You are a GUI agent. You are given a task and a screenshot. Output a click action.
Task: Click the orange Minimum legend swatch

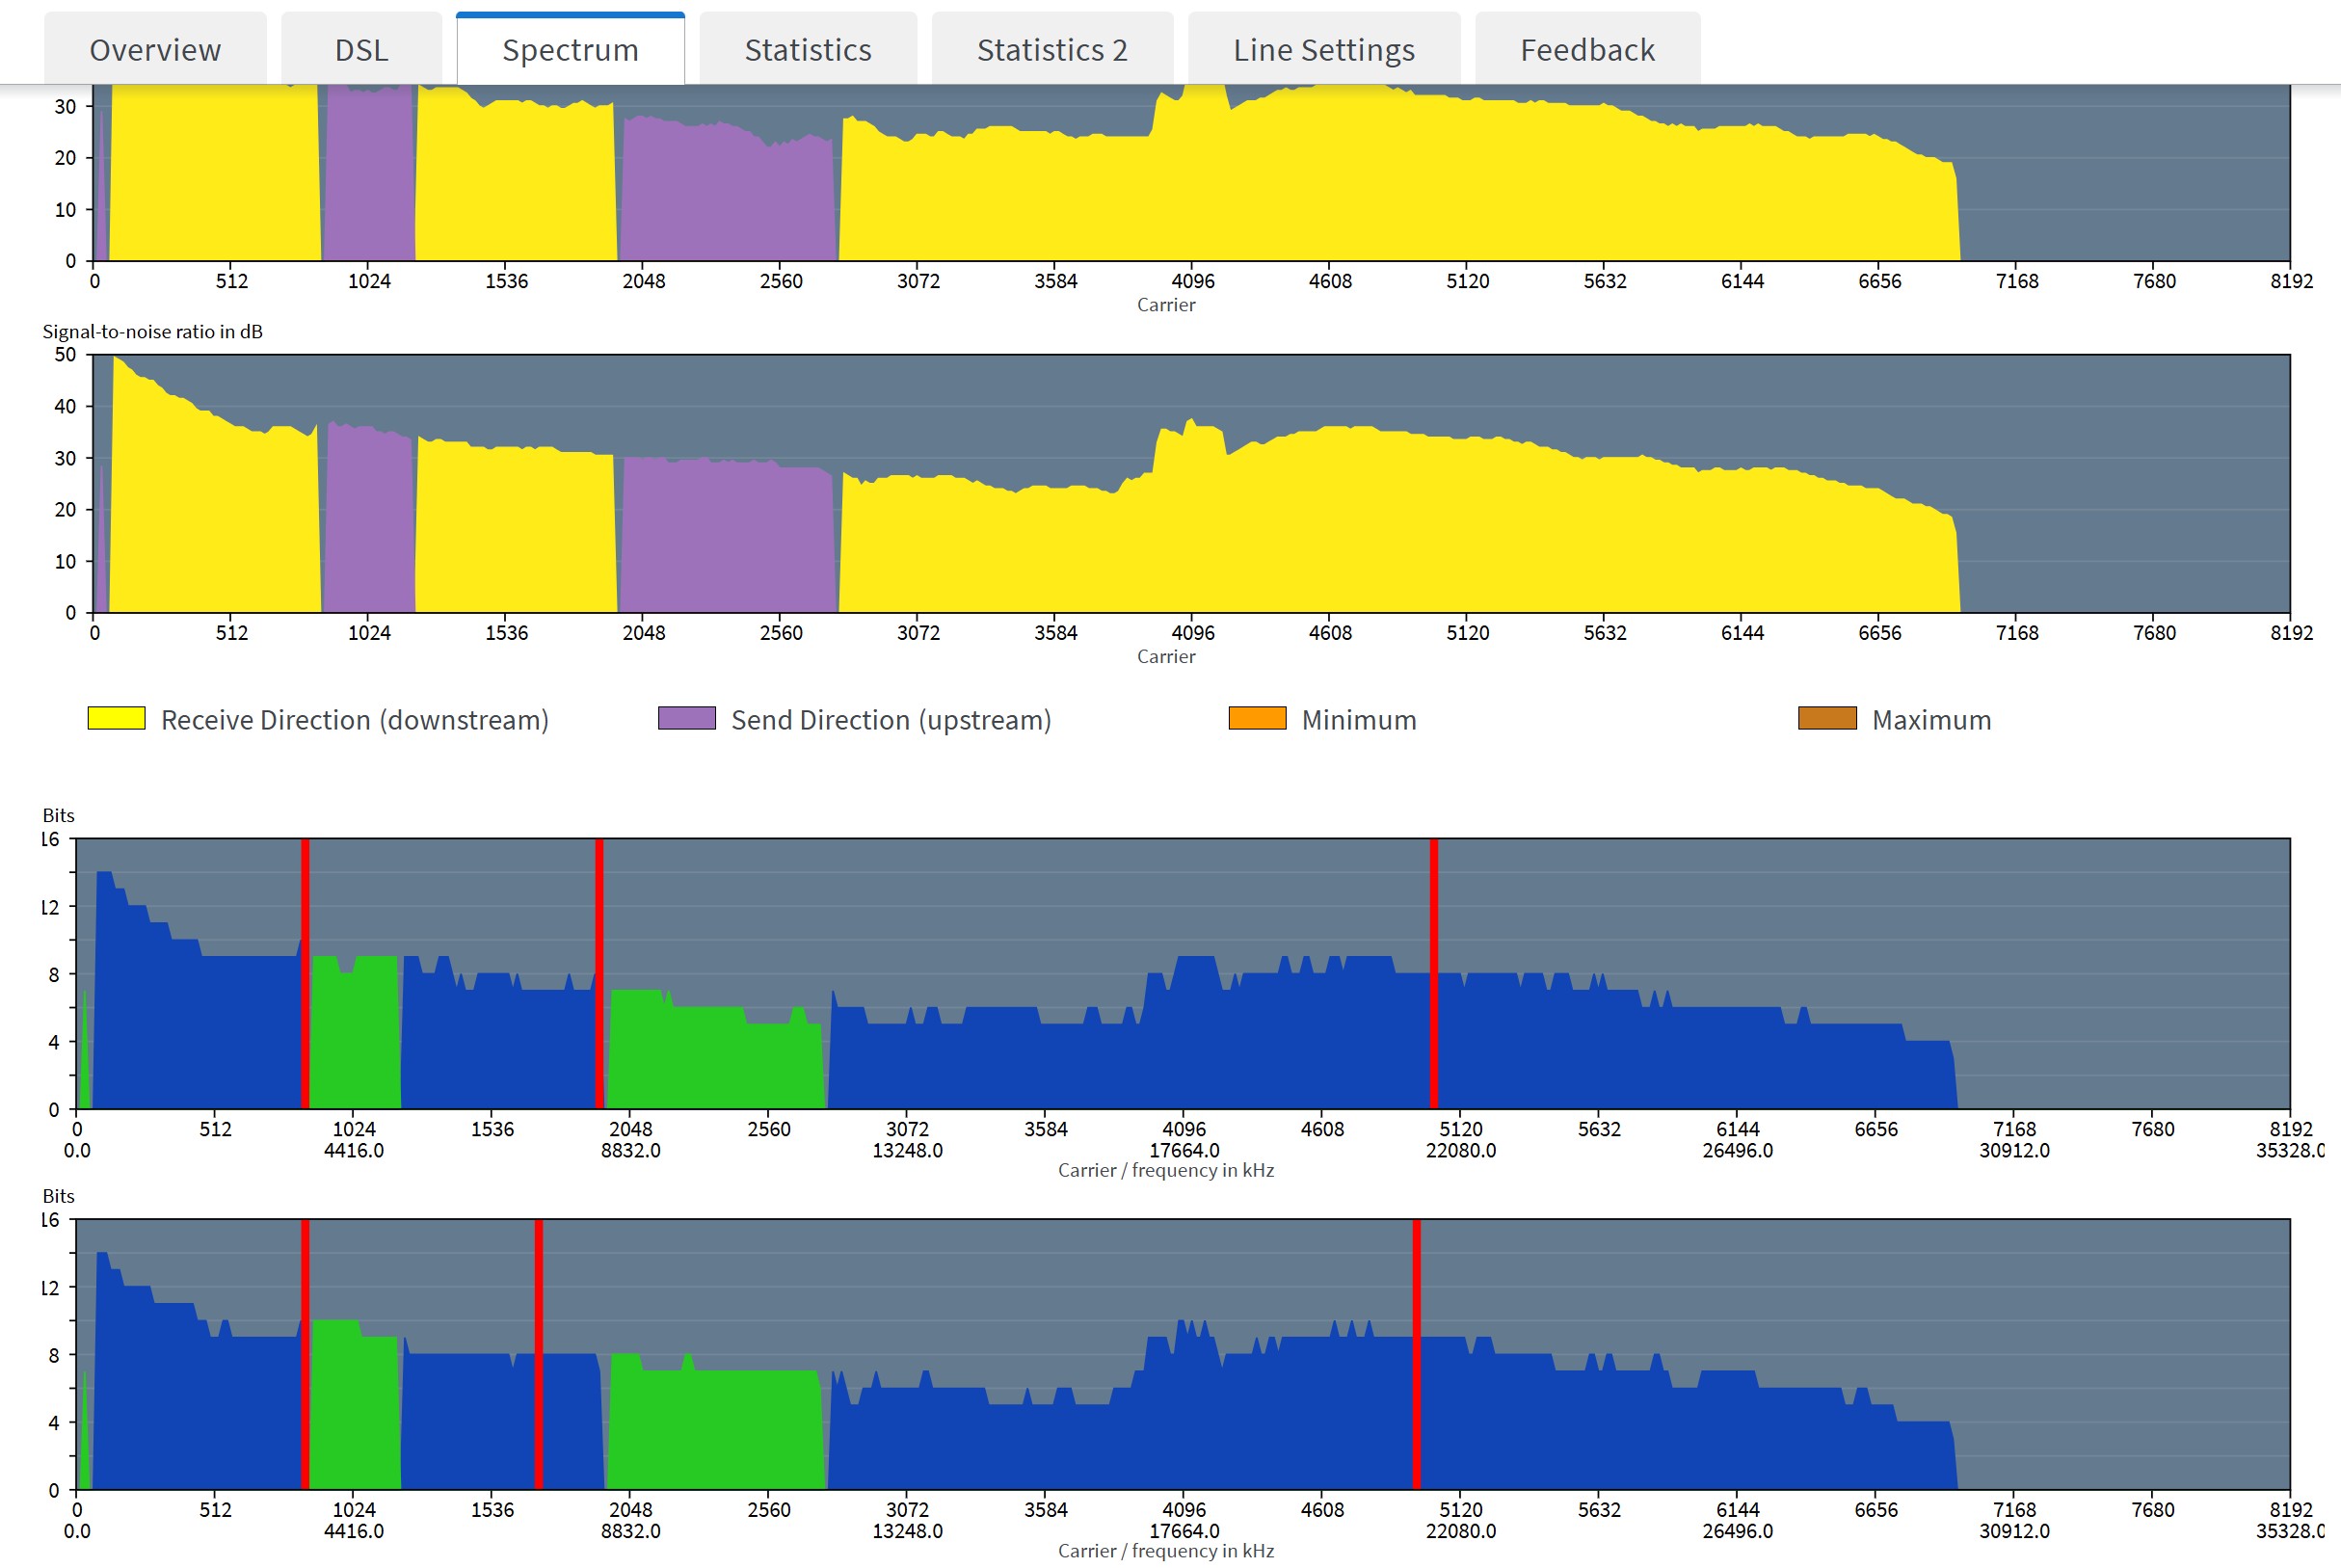click(x=1256, y=718)
